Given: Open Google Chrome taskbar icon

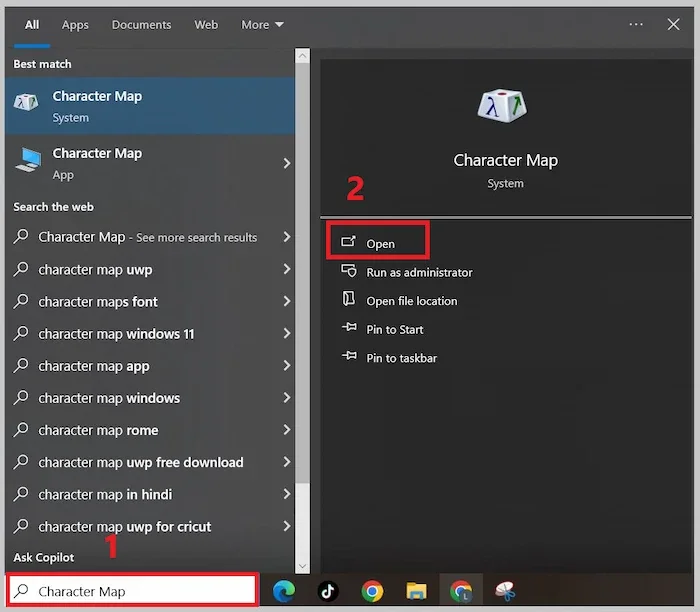Looking at the screenshot, I should 372,591.
